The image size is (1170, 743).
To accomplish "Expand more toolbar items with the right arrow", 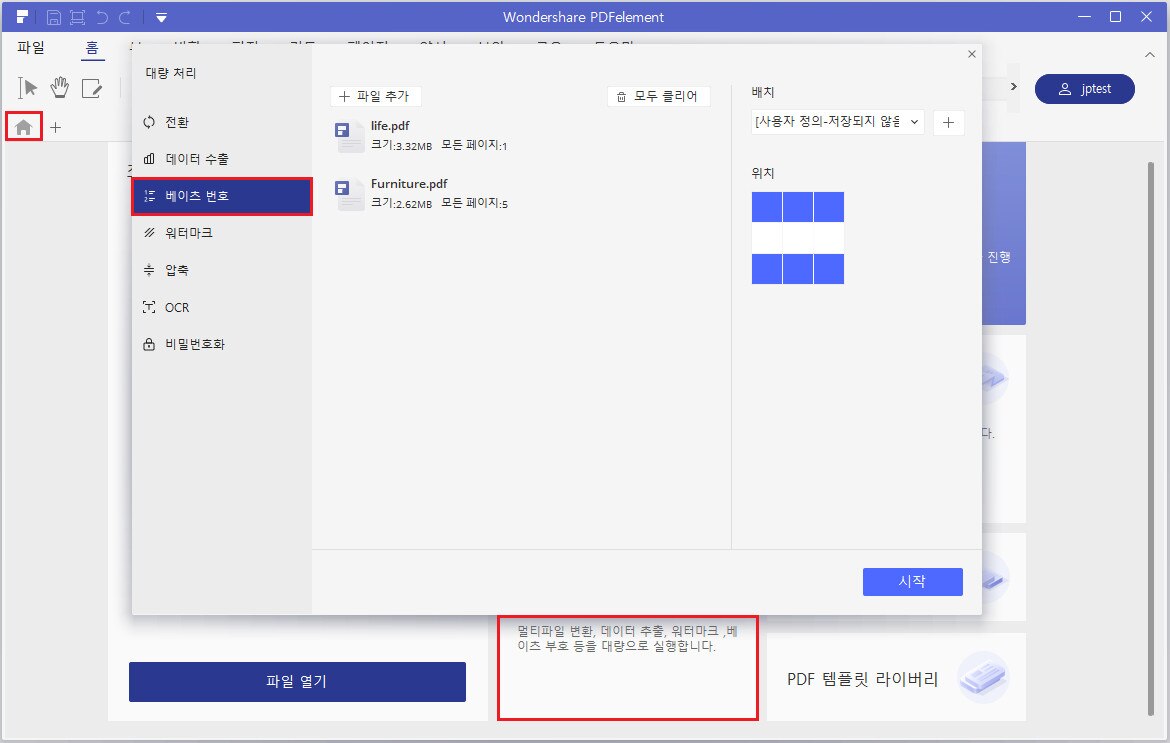I will point(1013,87).
